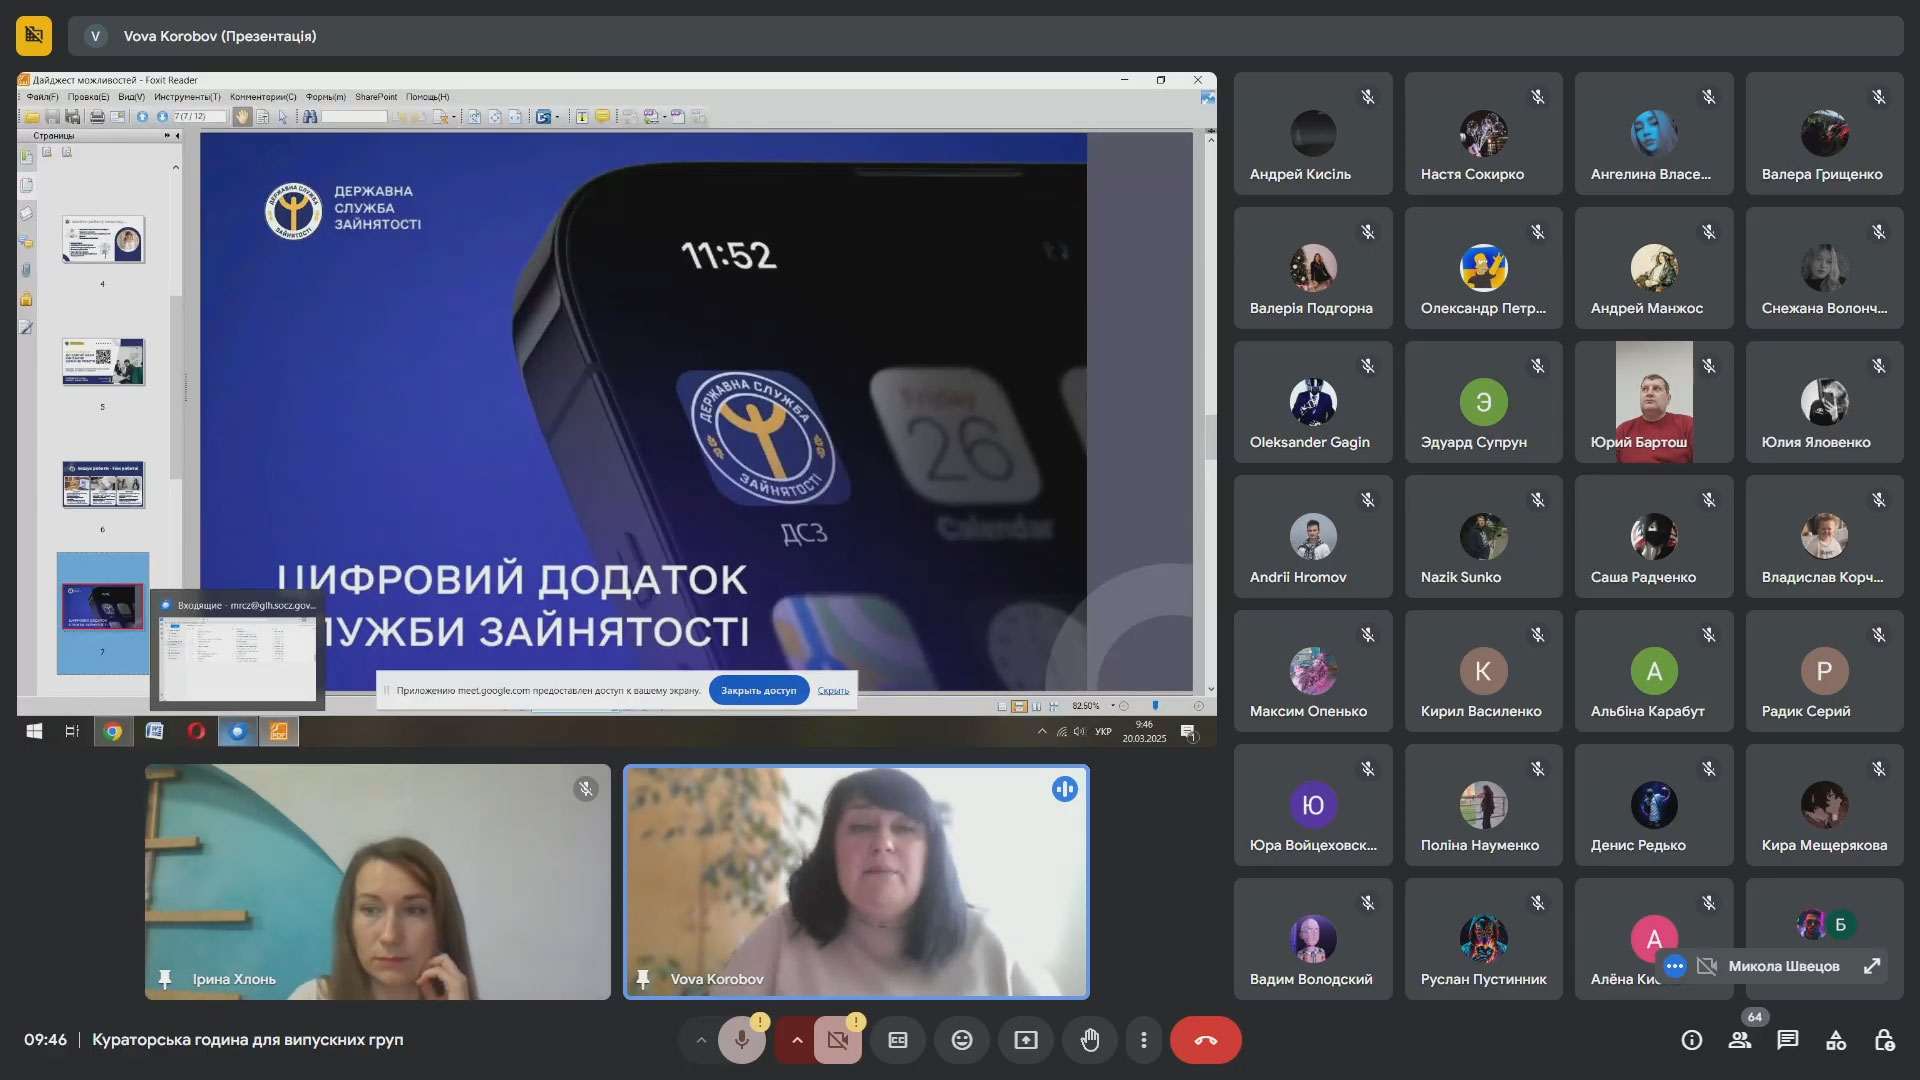This screenshot has width=1920, height=1080.
Task: Open Файл menu in shared Foxit Reader
Action: 42,97
